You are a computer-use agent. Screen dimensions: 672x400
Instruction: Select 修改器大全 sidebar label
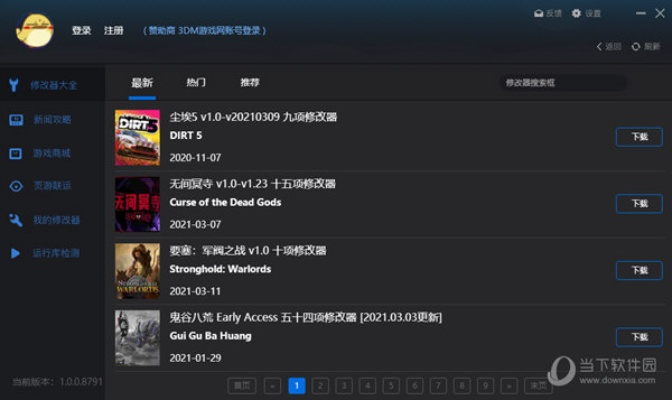click(54, 85)
